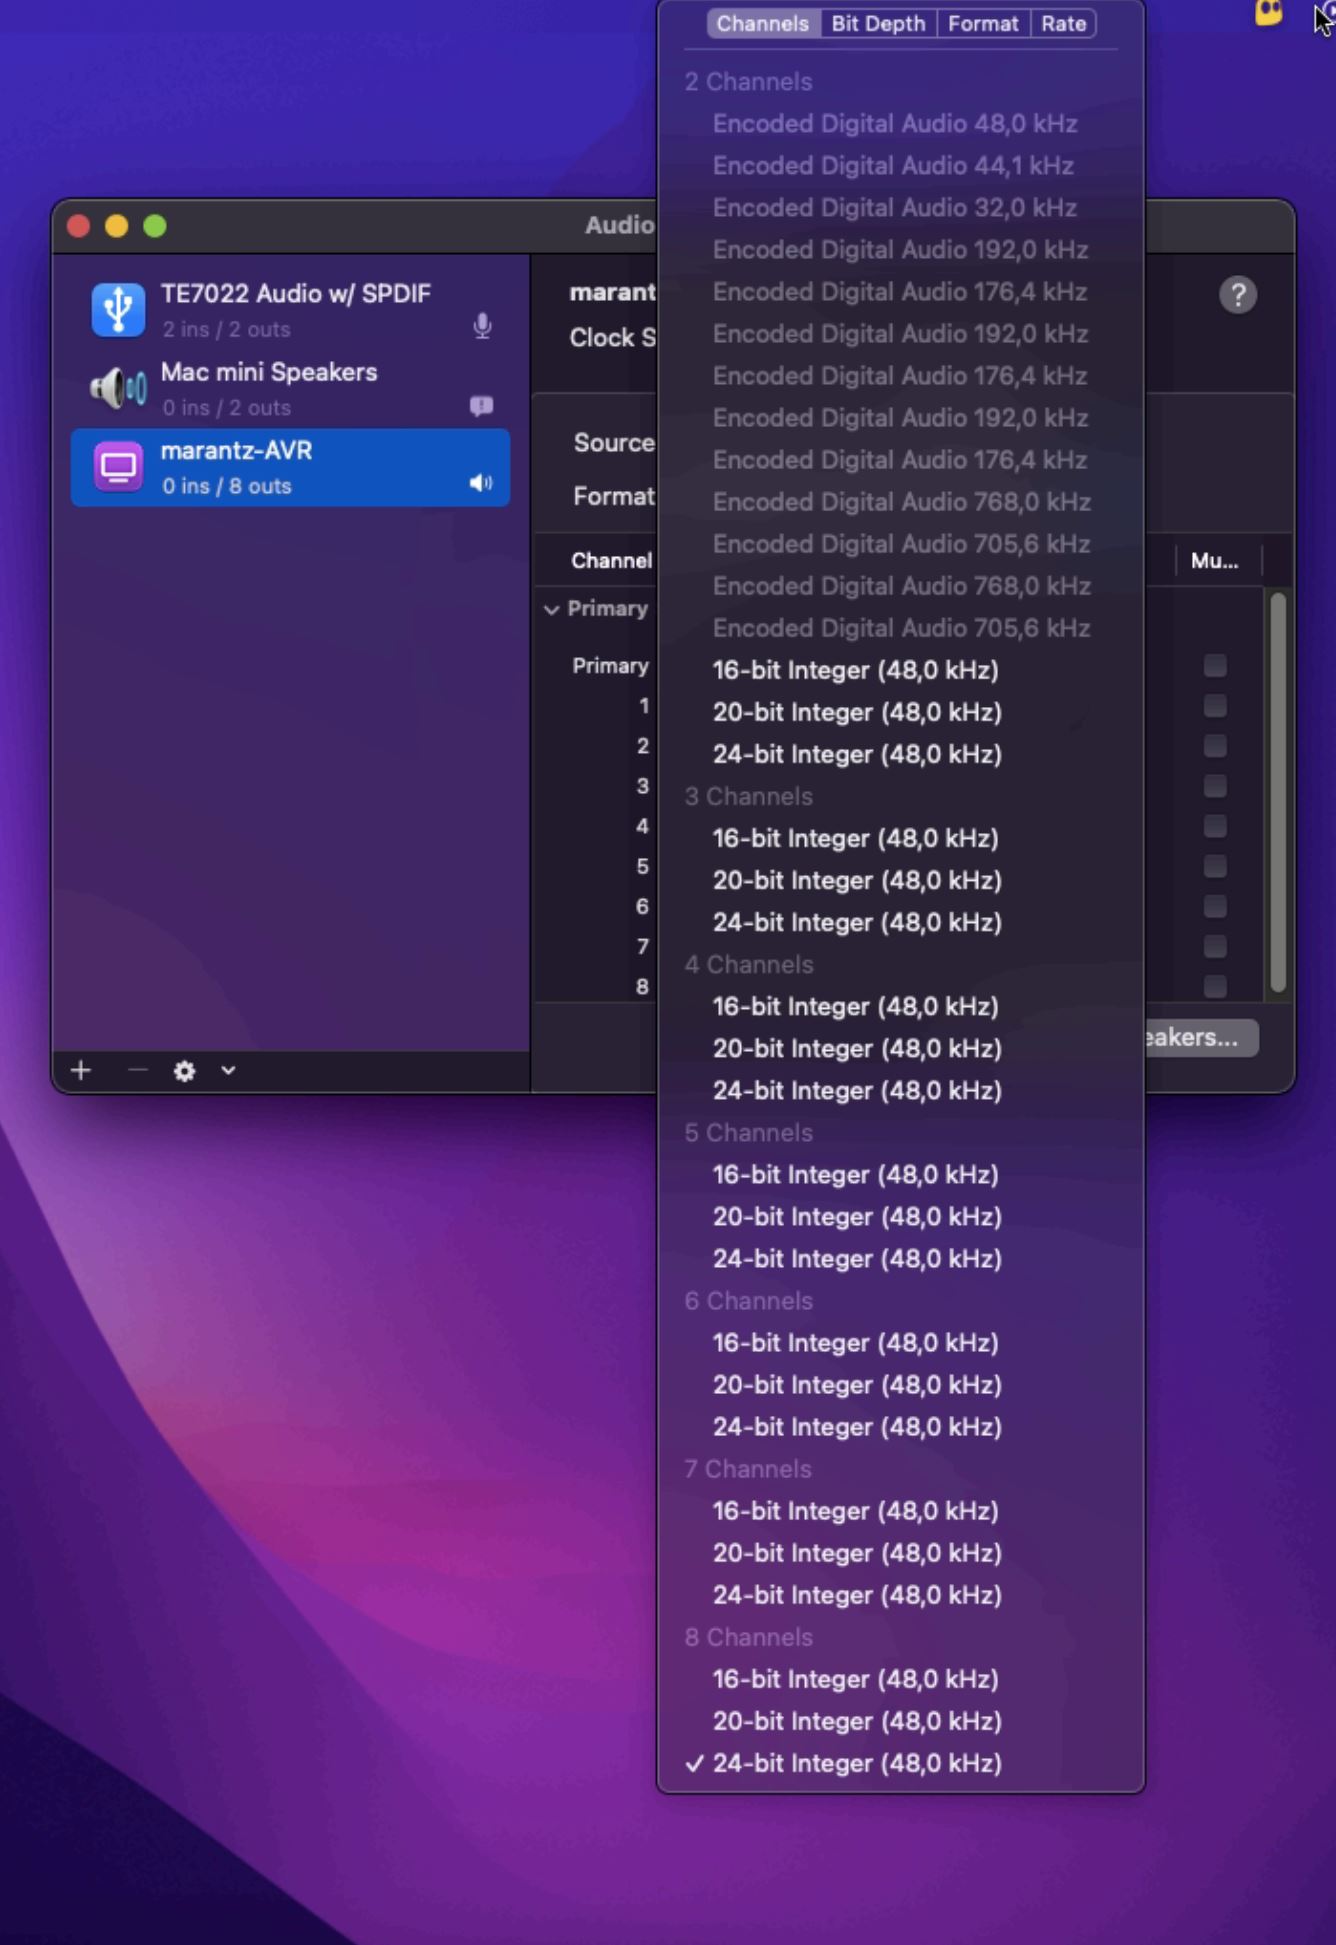Click the sound output icon on marantz-AVR row
The width and height of the screenshot is (1336, 1945).
[481, 484]
